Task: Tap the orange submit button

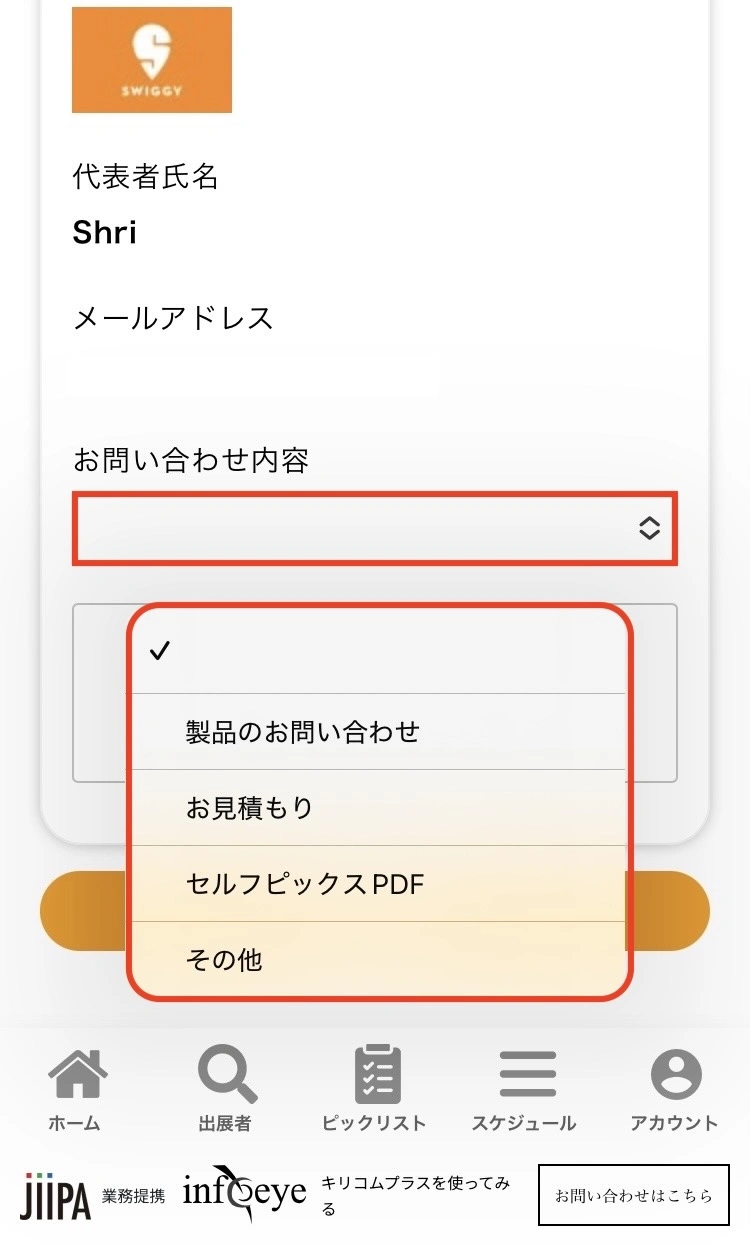Action: 375,911
